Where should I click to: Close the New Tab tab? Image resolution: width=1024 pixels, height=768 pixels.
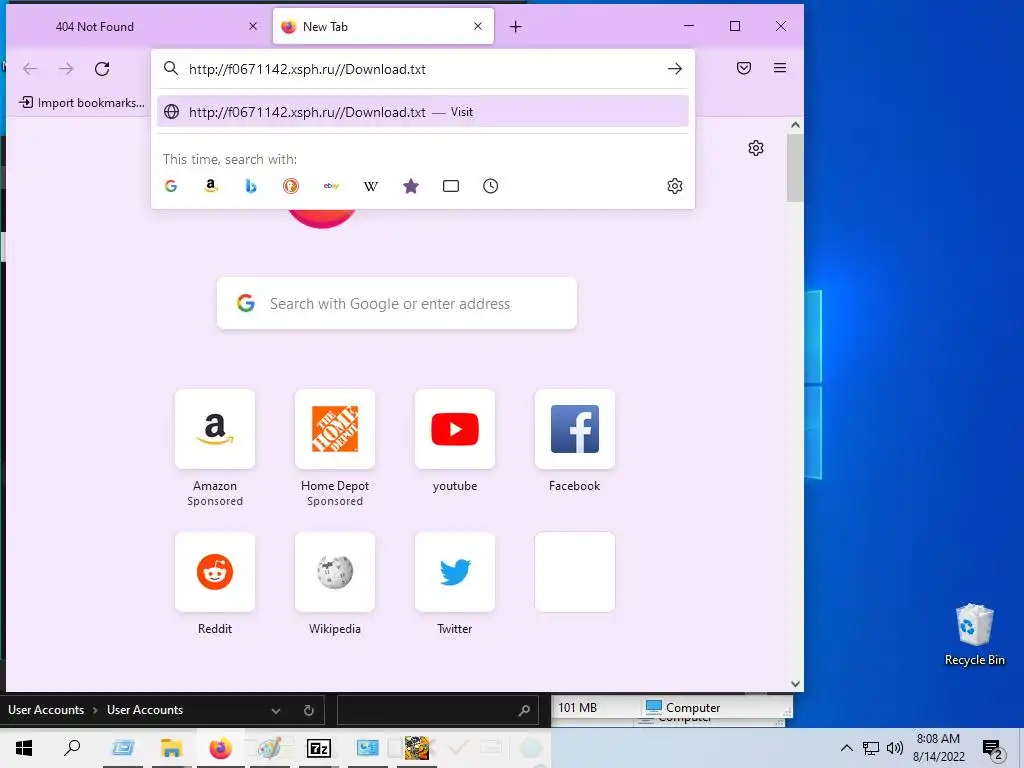(x=478, y=26)
